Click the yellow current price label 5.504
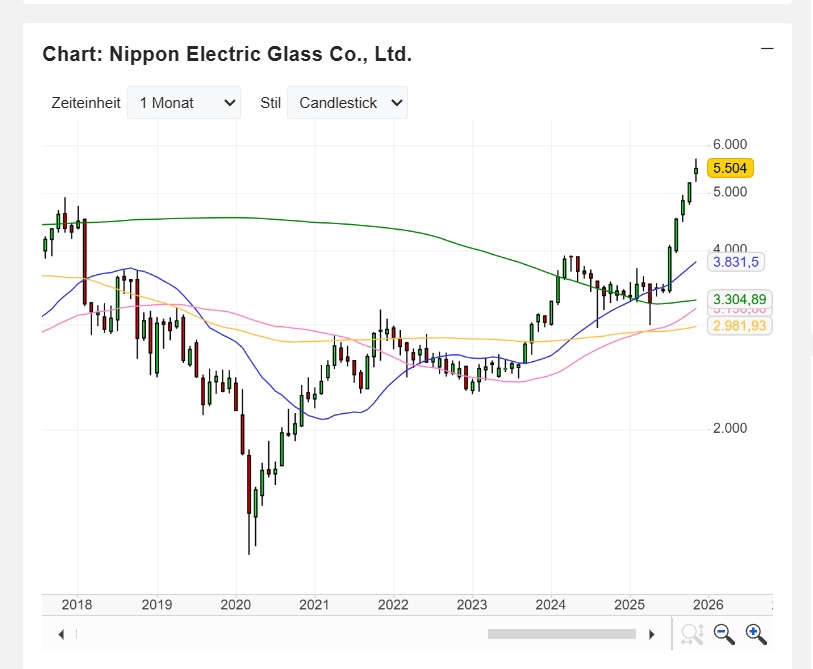Screen dimensions: 813x669 point(729,168)
